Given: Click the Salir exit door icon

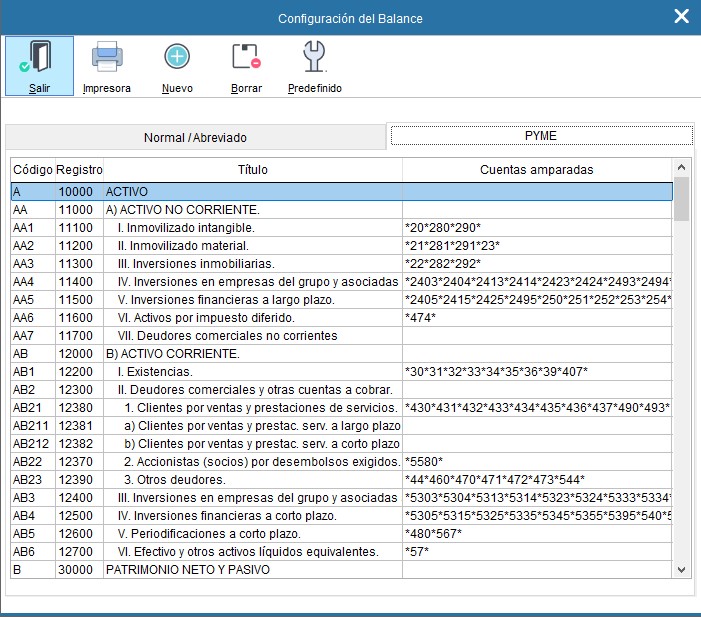Looking at the screenshot, I should coord(39,58).
